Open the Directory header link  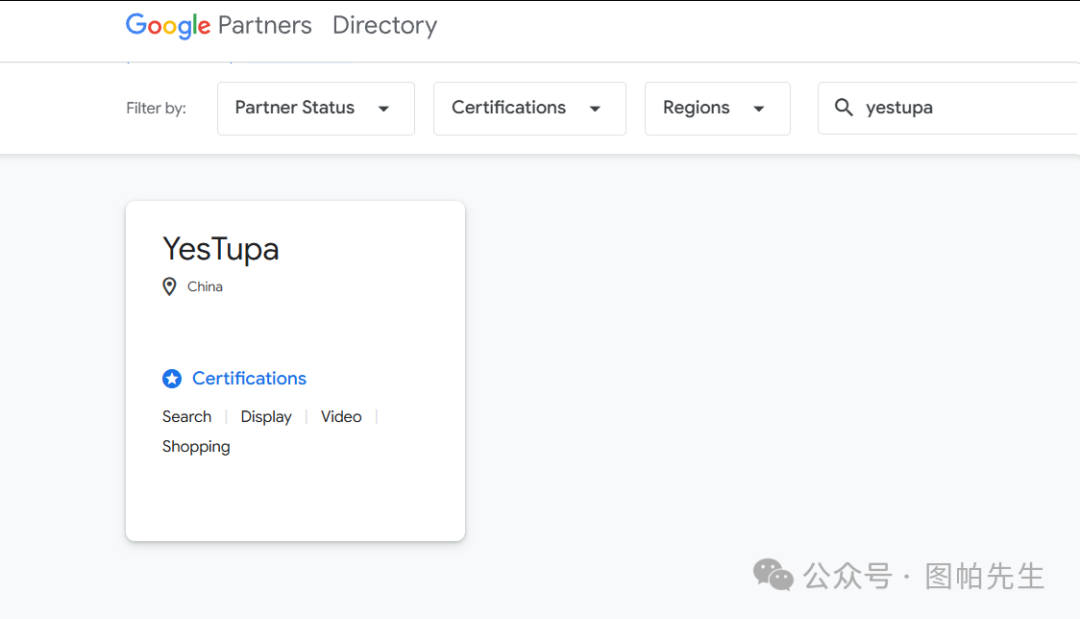tap(384, 25)
